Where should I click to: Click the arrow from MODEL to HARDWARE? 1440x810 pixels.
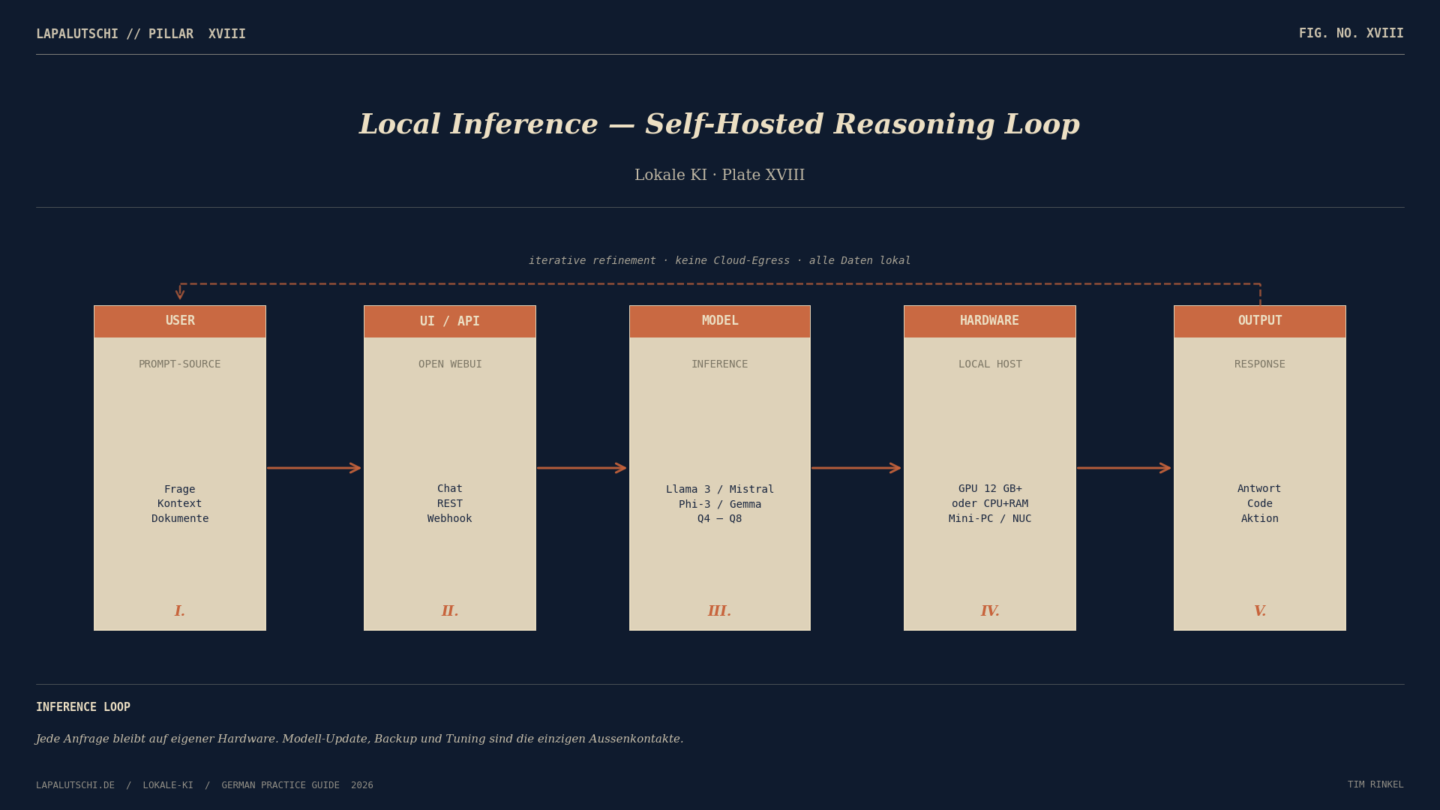[857, 468]
